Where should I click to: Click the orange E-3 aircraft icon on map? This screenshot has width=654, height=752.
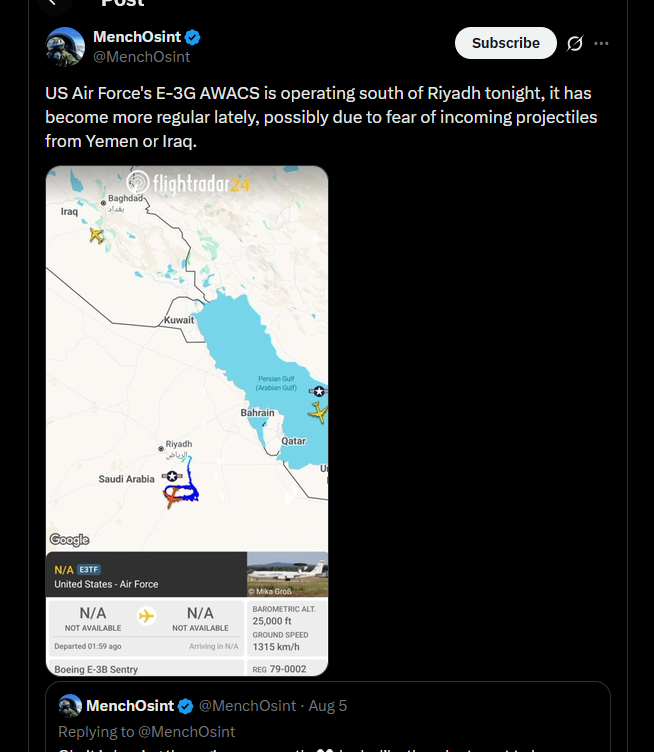click(172, 497)
